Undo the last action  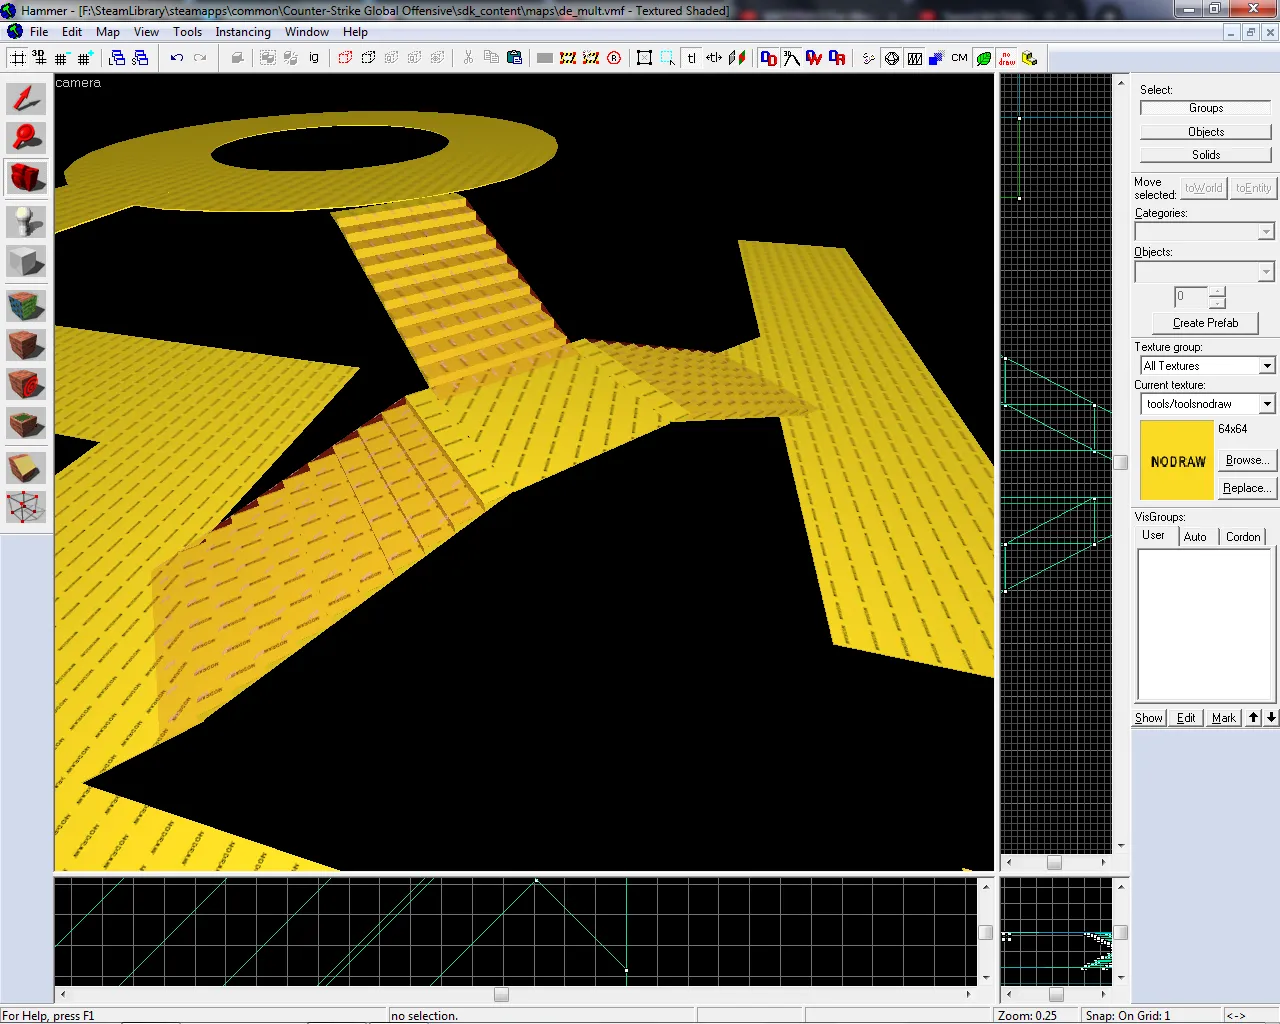click(177, 58)
